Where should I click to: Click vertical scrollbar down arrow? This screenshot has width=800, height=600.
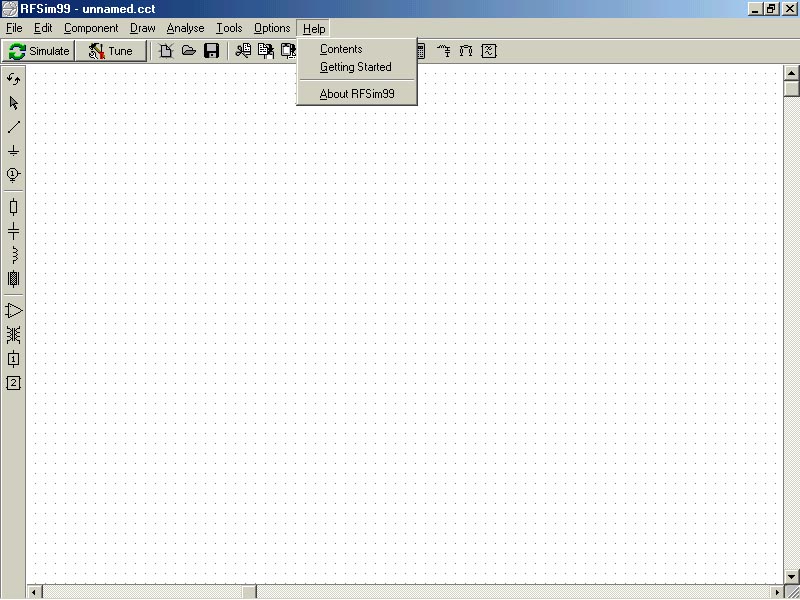(x=791, y=577)
